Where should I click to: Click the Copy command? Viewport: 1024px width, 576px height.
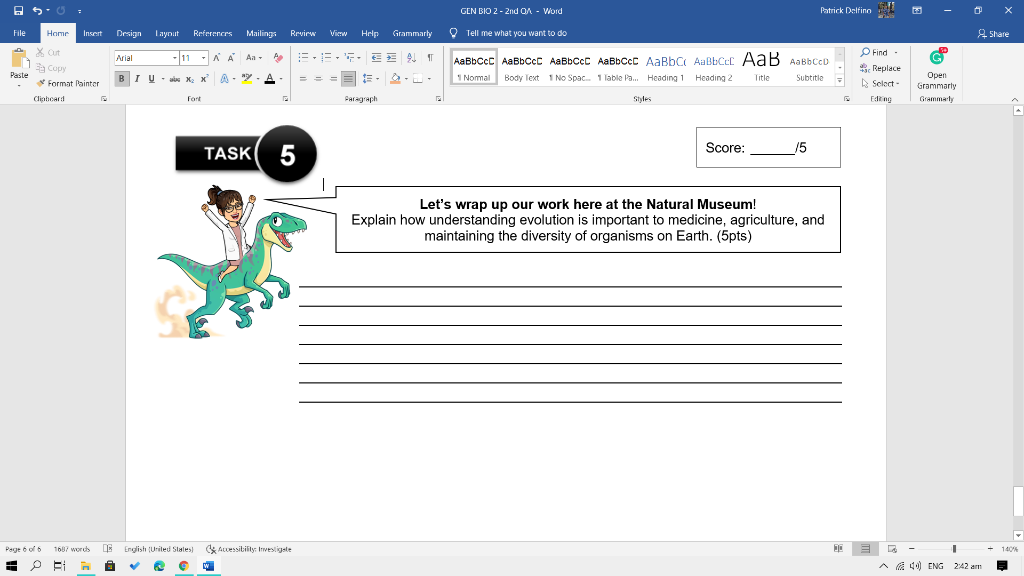(52, 68)
